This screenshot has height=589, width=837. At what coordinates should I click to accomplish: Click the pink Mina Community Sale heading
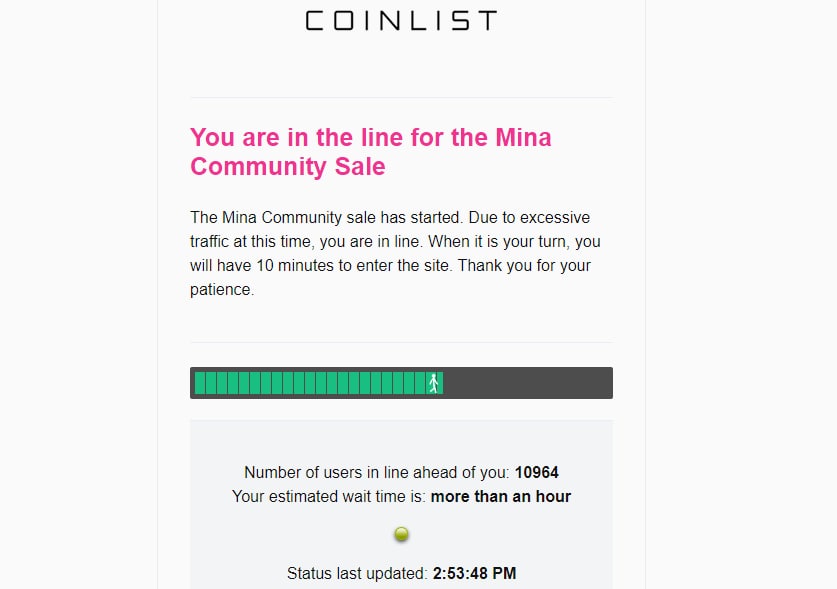370,152
